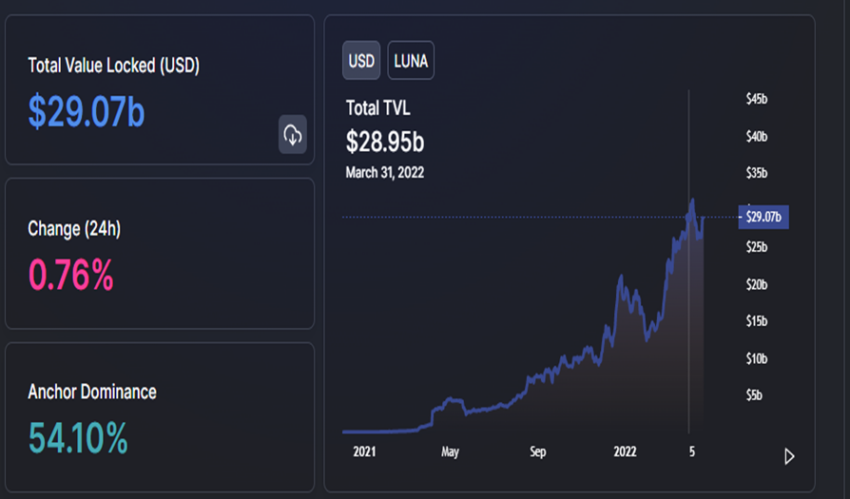The width and height of the screenshot is (850, 499).
Task: Select the Total Value Locked $29.07b figure
Action: (87, 112)
